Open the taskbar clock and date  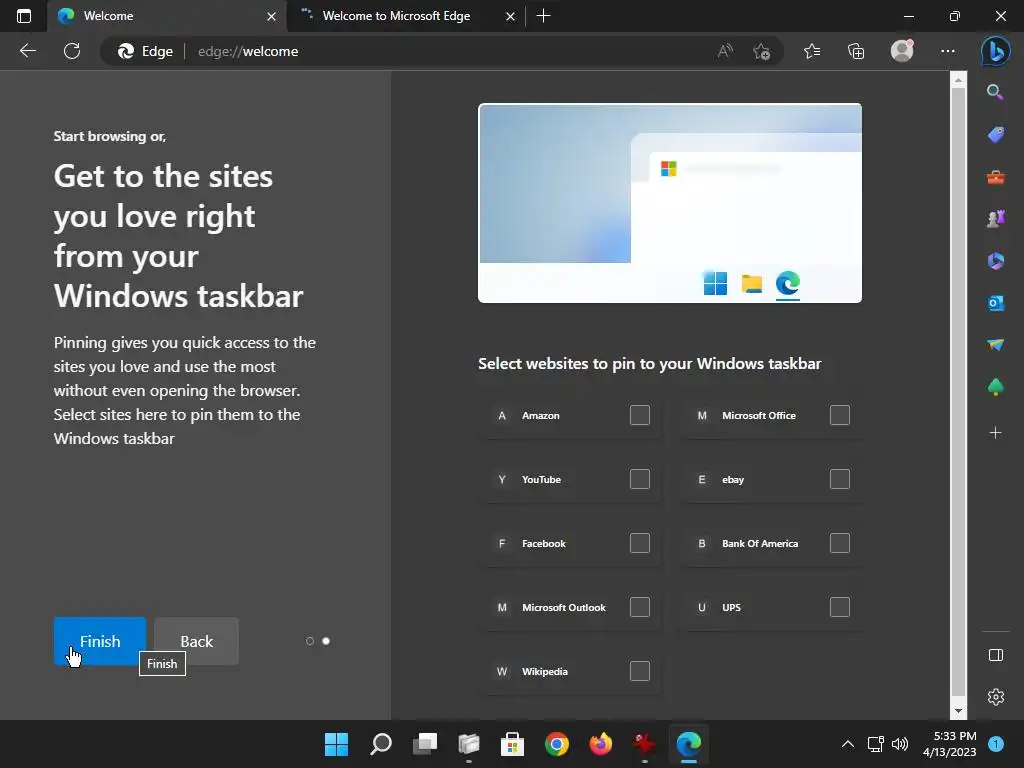pos(950,744)
